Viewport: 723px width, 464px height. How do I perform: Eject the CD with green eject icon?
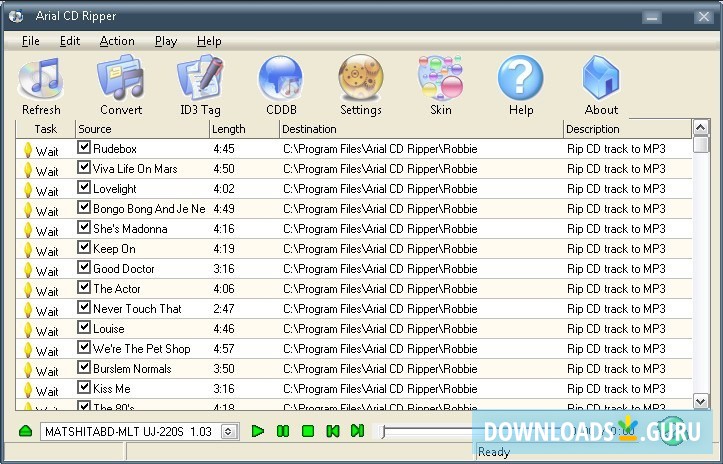coord(26,431)
